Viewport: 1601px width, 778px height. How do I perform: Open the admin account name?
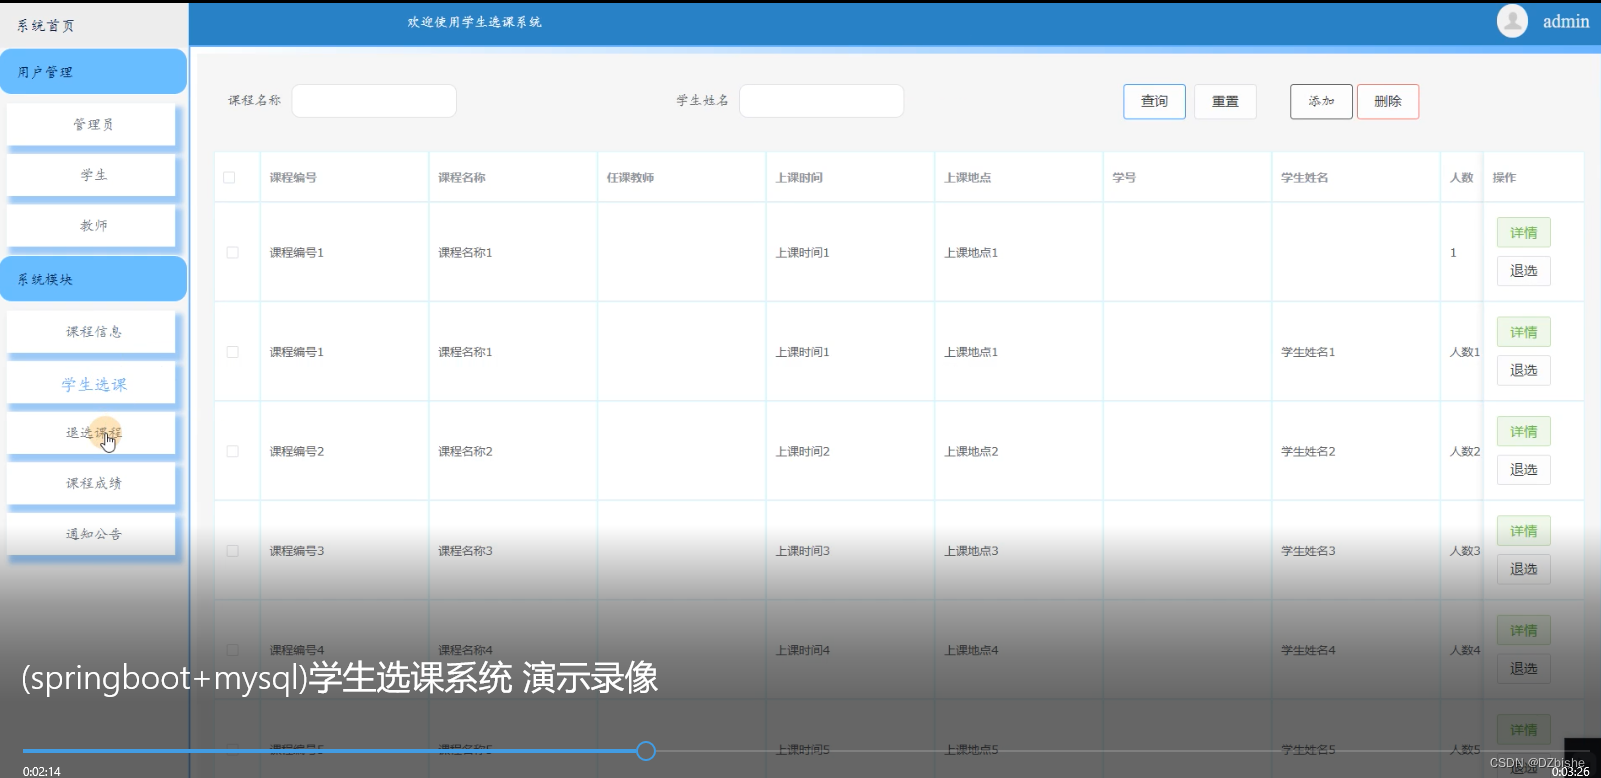pos(1565,21)
